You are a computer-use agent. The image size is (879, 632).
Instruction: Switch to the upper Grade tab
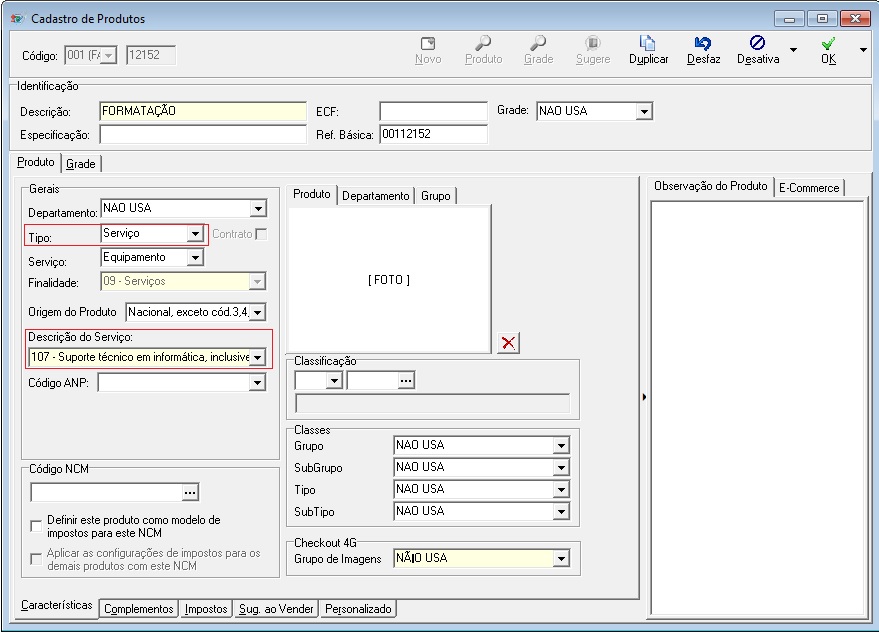(81, 164)
